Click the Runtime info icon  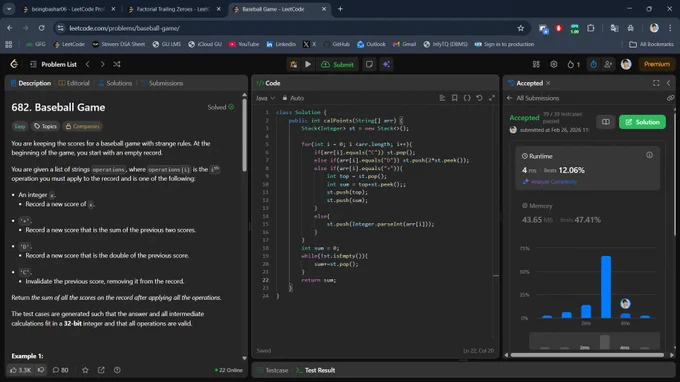coord(649,155)
